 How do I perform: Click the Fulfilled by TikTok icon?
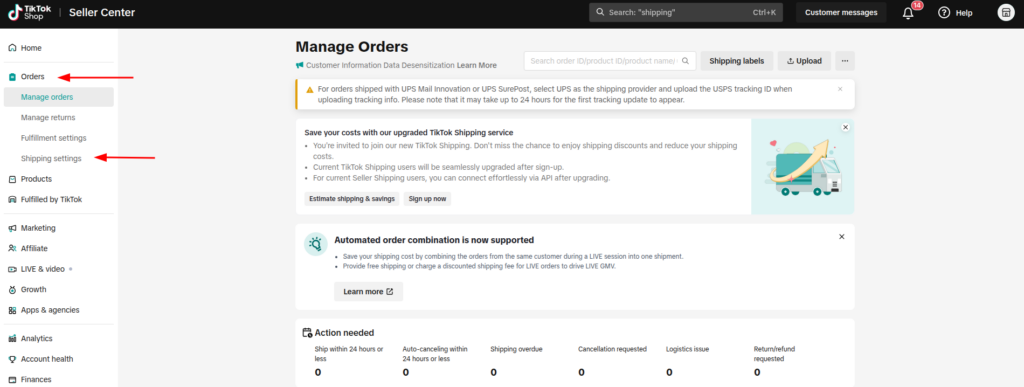point(12,200)
